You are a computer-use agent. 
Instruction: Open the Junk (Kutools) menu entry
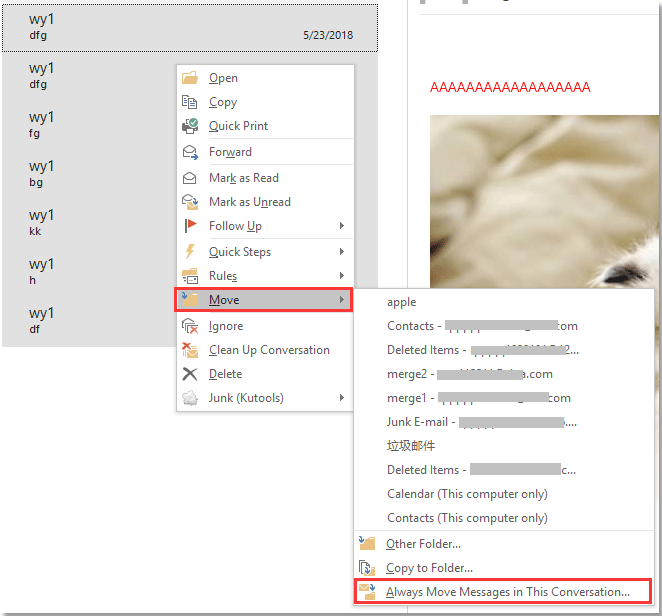pyautogui.click(x=265, y=398)
